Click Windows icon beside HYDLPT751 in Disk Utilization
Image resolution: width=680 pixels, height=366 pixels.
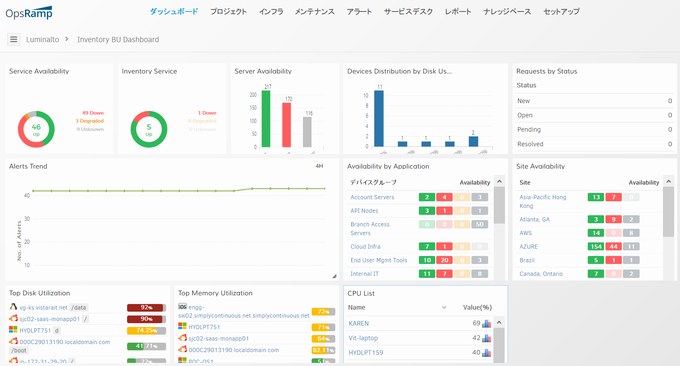(x=13, y=330)
